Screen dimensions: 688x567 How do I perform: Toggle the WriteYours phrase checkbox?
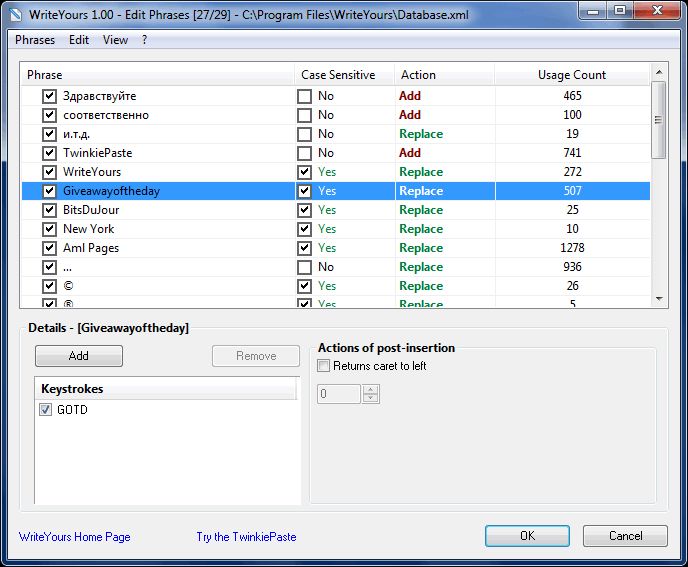click(49, 172)
